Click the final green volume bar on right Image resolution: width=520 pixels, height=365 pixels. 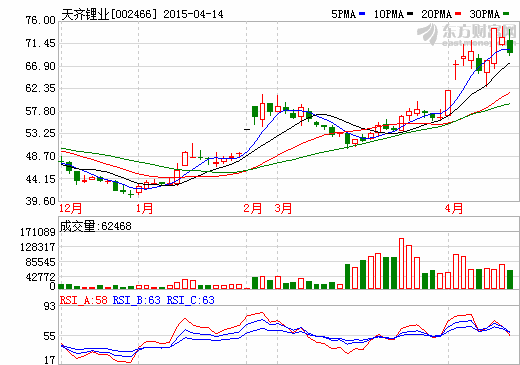(x=510, y=279)
